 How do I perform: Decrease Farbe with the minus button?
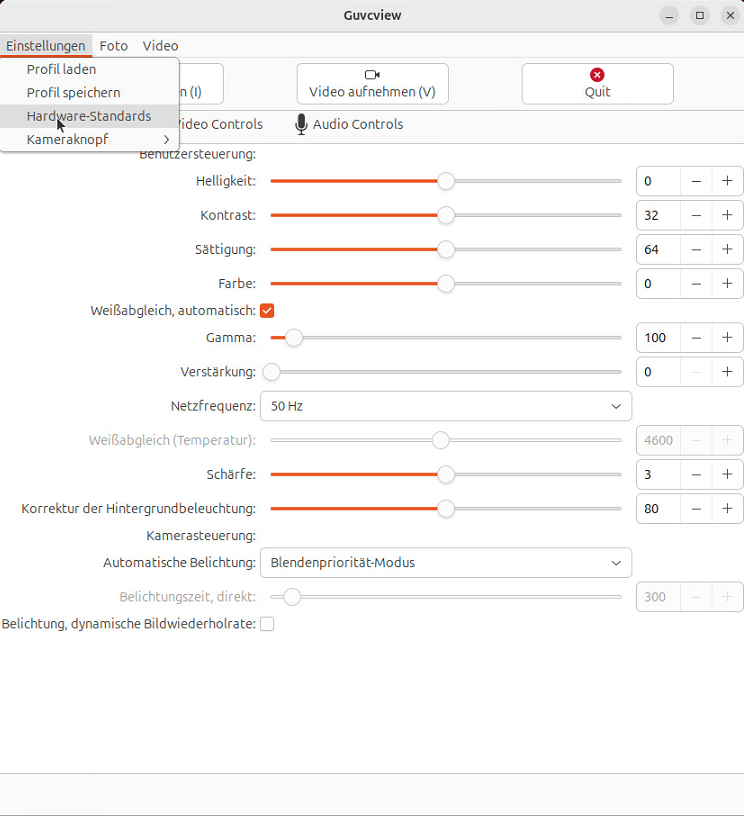696,284
